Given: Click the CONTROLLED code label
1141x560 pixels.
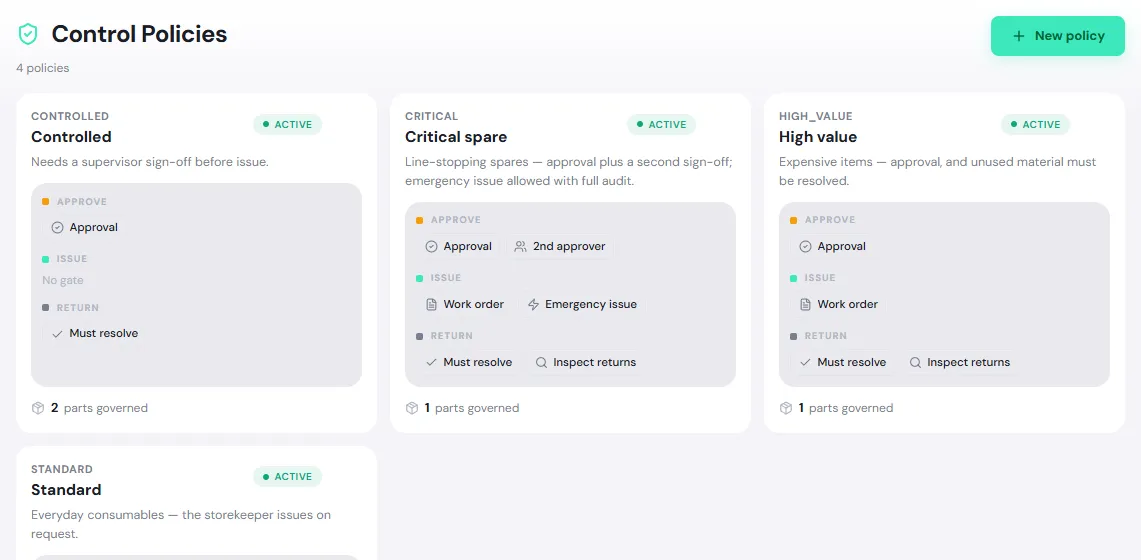Looking at the screenshot, I should pos(70,116).
